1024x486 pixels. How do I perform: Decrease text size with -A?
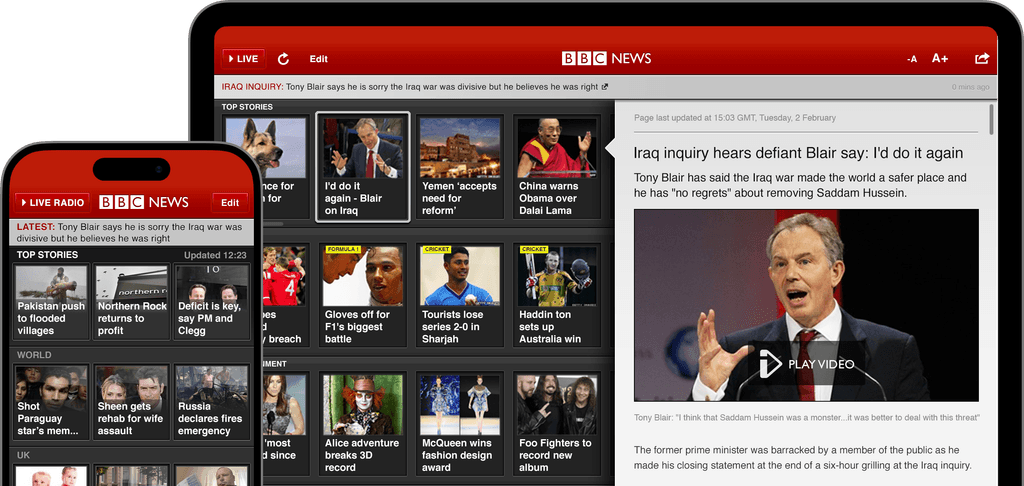click(x=912, y=59)
